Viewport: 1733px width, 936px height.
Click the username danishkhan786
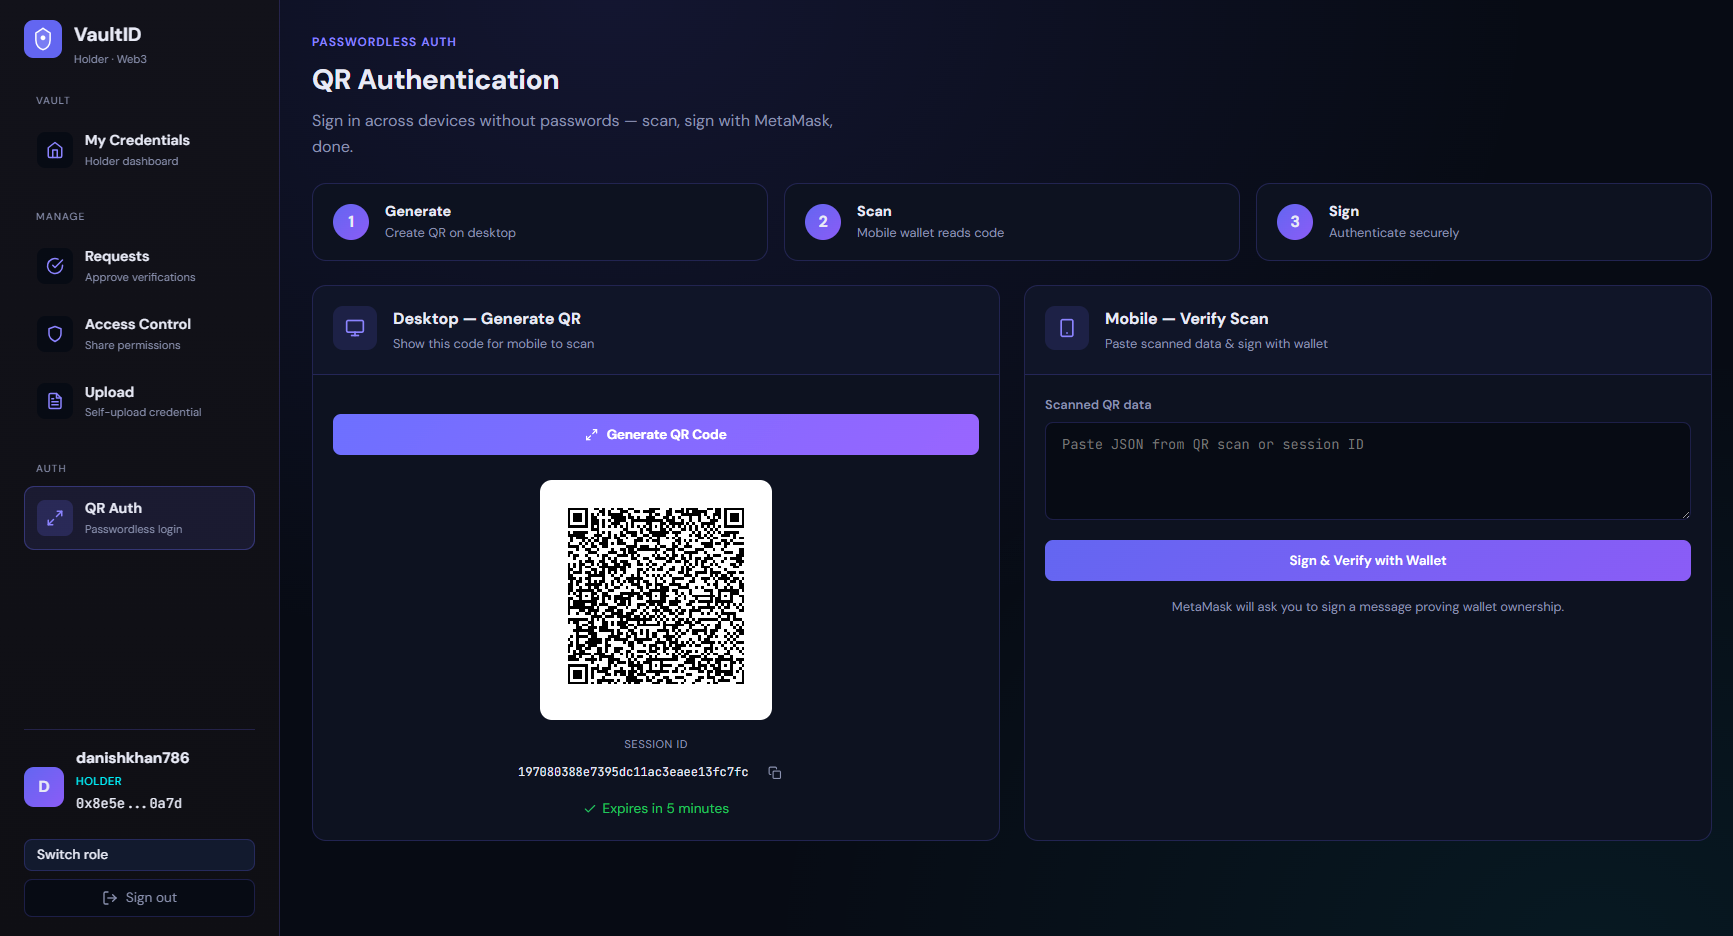click(x=133, y=758)
